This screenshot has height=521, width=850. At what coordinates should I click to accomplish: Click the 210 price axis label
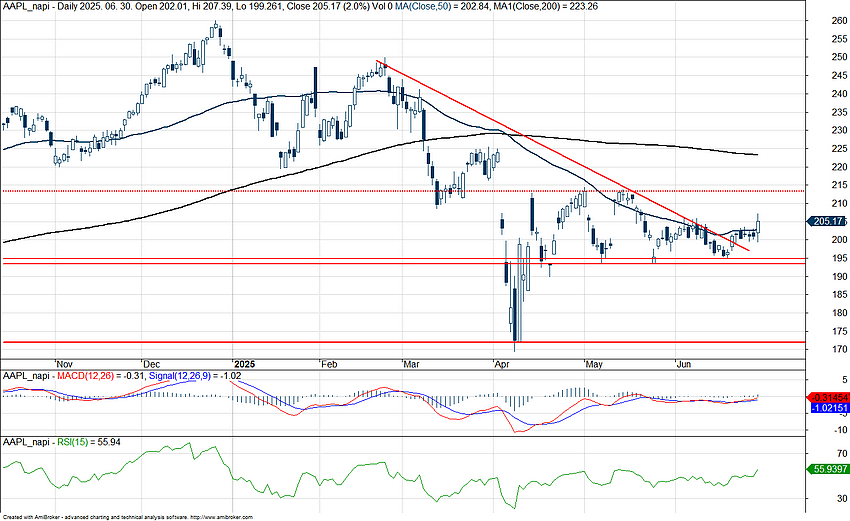pyautogui.click(x=839, y=203)
